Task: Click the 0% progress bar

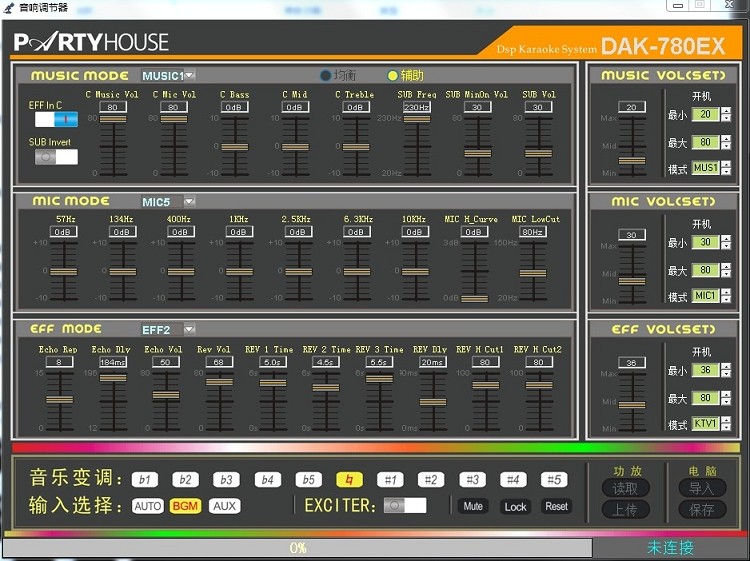Action: pyautogui.click(x=298, y=548)
